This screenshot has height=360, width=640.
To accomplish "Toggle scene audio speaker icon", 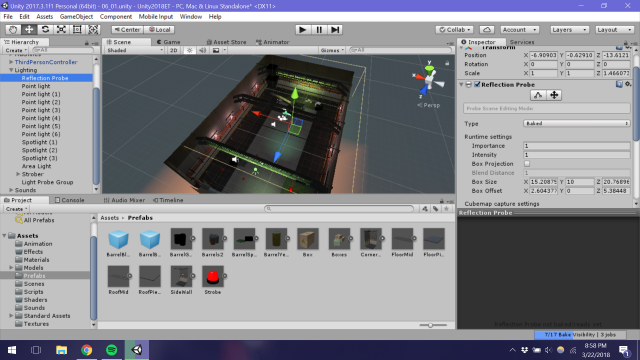I will point(202,50).
